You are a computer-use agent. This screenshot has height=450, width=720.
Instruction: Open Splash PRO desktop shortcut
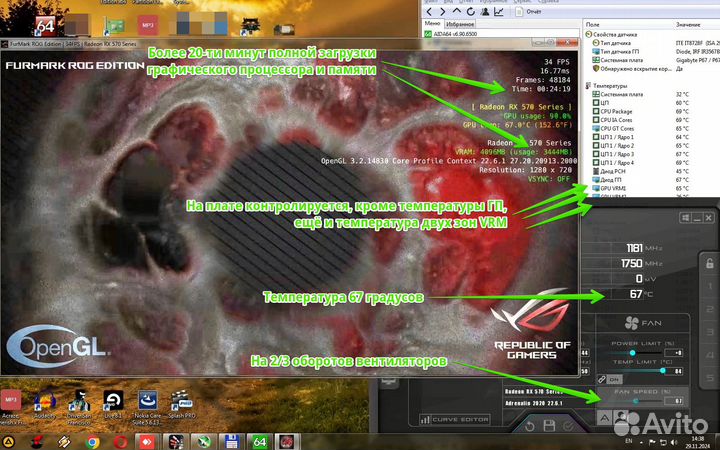coord(181,404)
